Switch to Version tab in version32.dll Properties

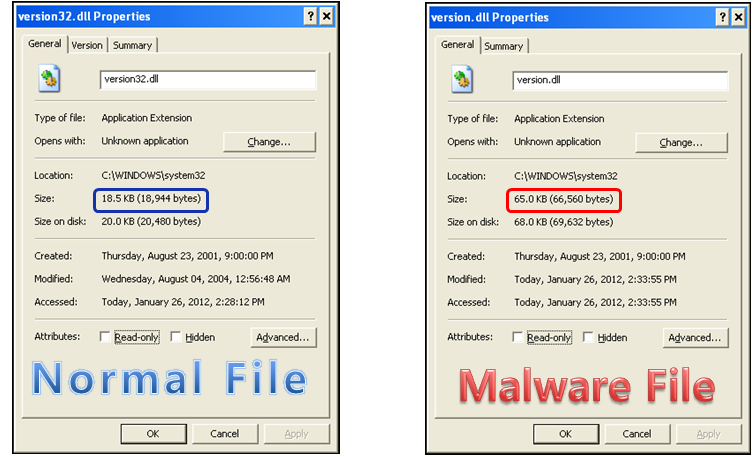87,45
